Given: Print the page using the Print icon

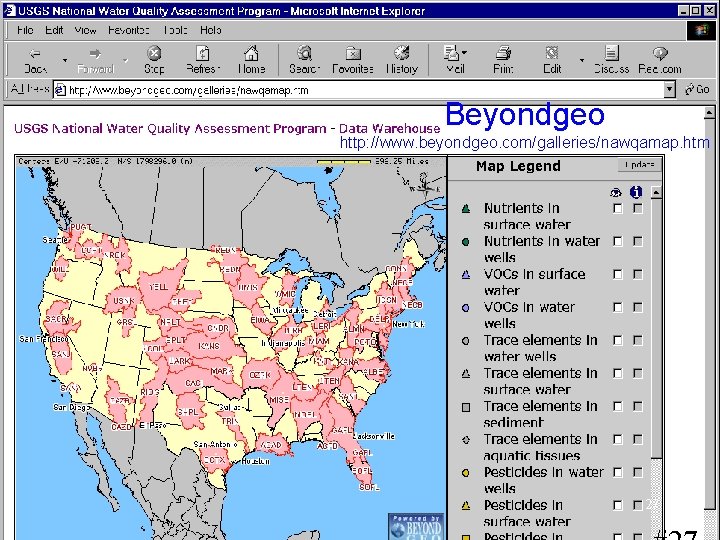Looking at the screenshot, I should point(503,60).
